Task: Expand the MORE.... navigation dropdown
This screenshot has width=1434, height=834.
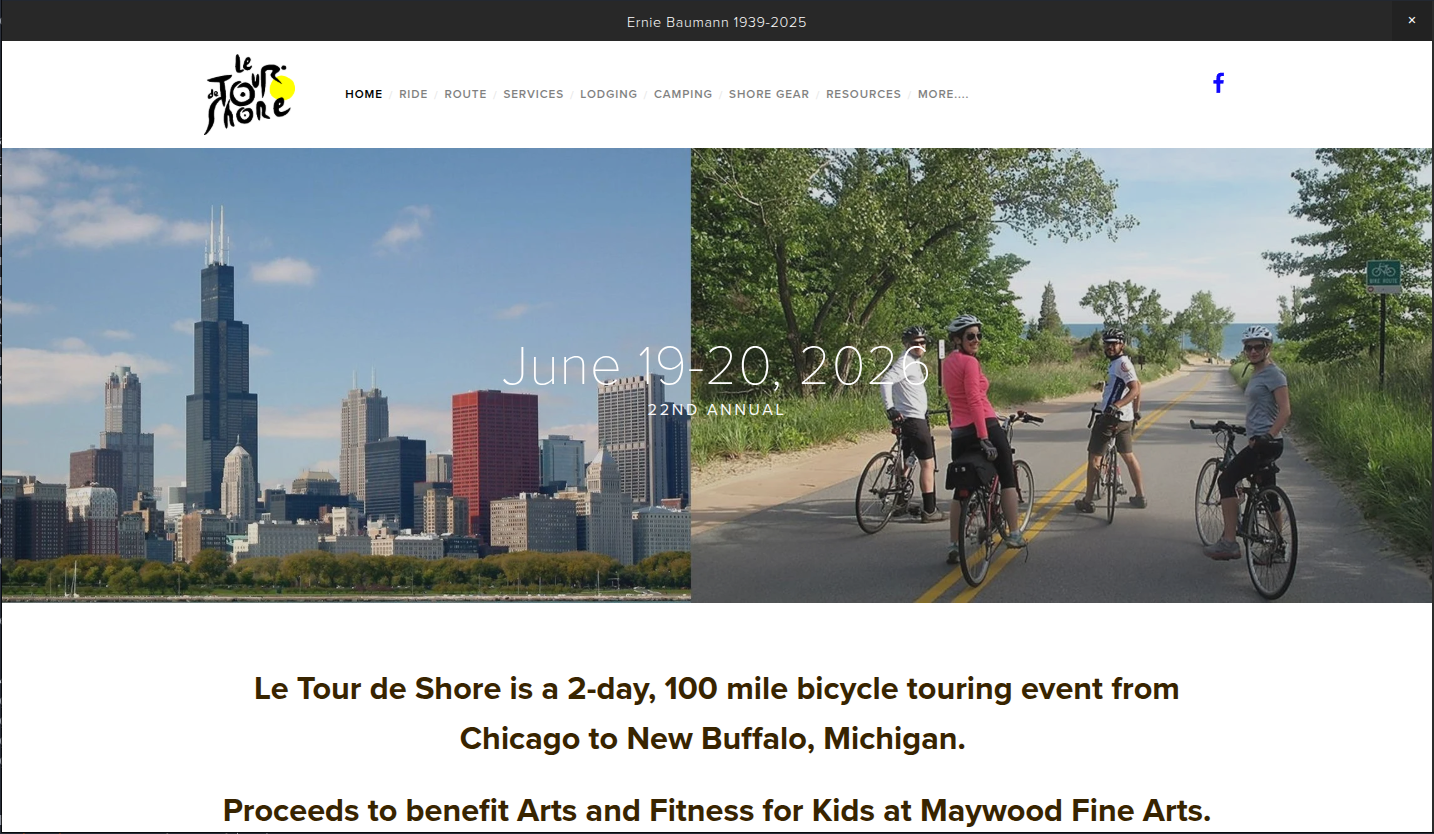Action: coord(942,94)
